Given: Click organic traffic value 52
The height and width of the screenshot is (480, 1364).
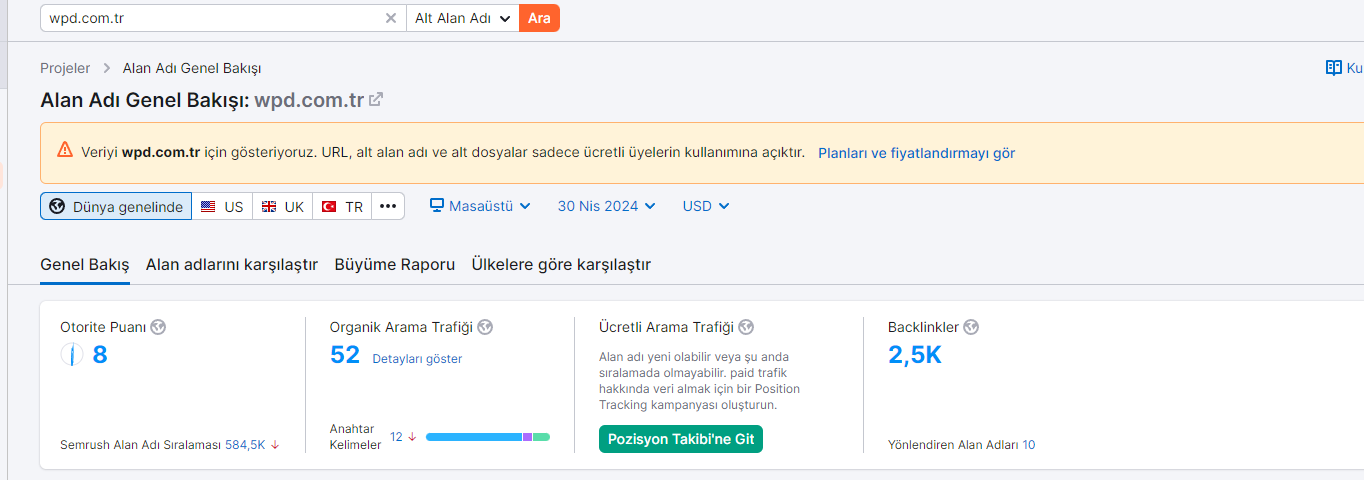Looking at the screenshot, I should pos(345,355).
